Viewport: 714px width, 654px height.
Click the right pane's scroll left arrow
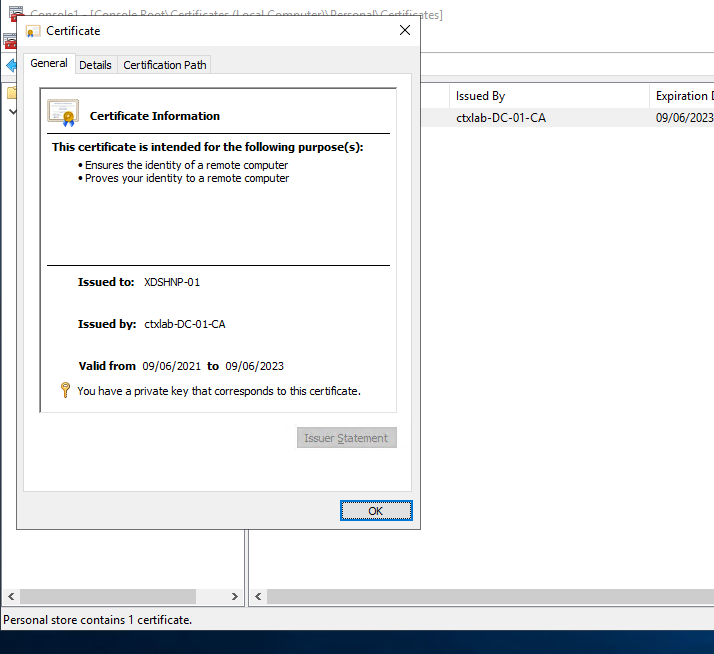click(x=257, y=597)
